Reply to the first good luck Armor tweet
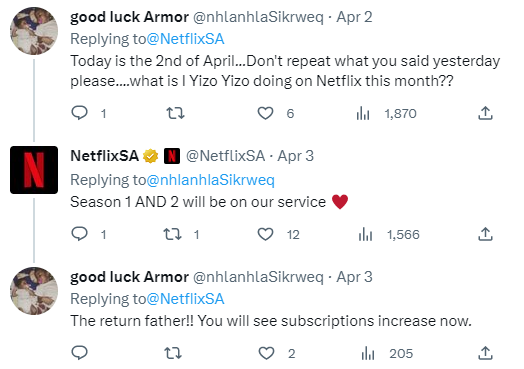 click(80, 113)
